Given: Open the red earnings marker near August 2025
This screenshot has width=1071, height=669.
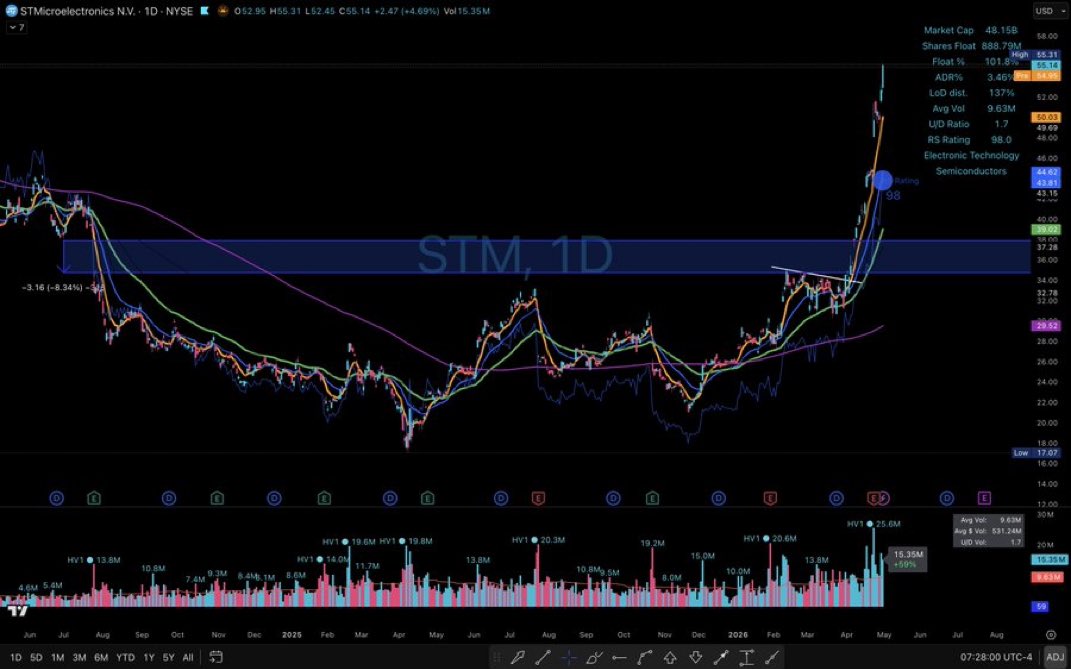Looking at the screenshot, I should tap(538, 498).
